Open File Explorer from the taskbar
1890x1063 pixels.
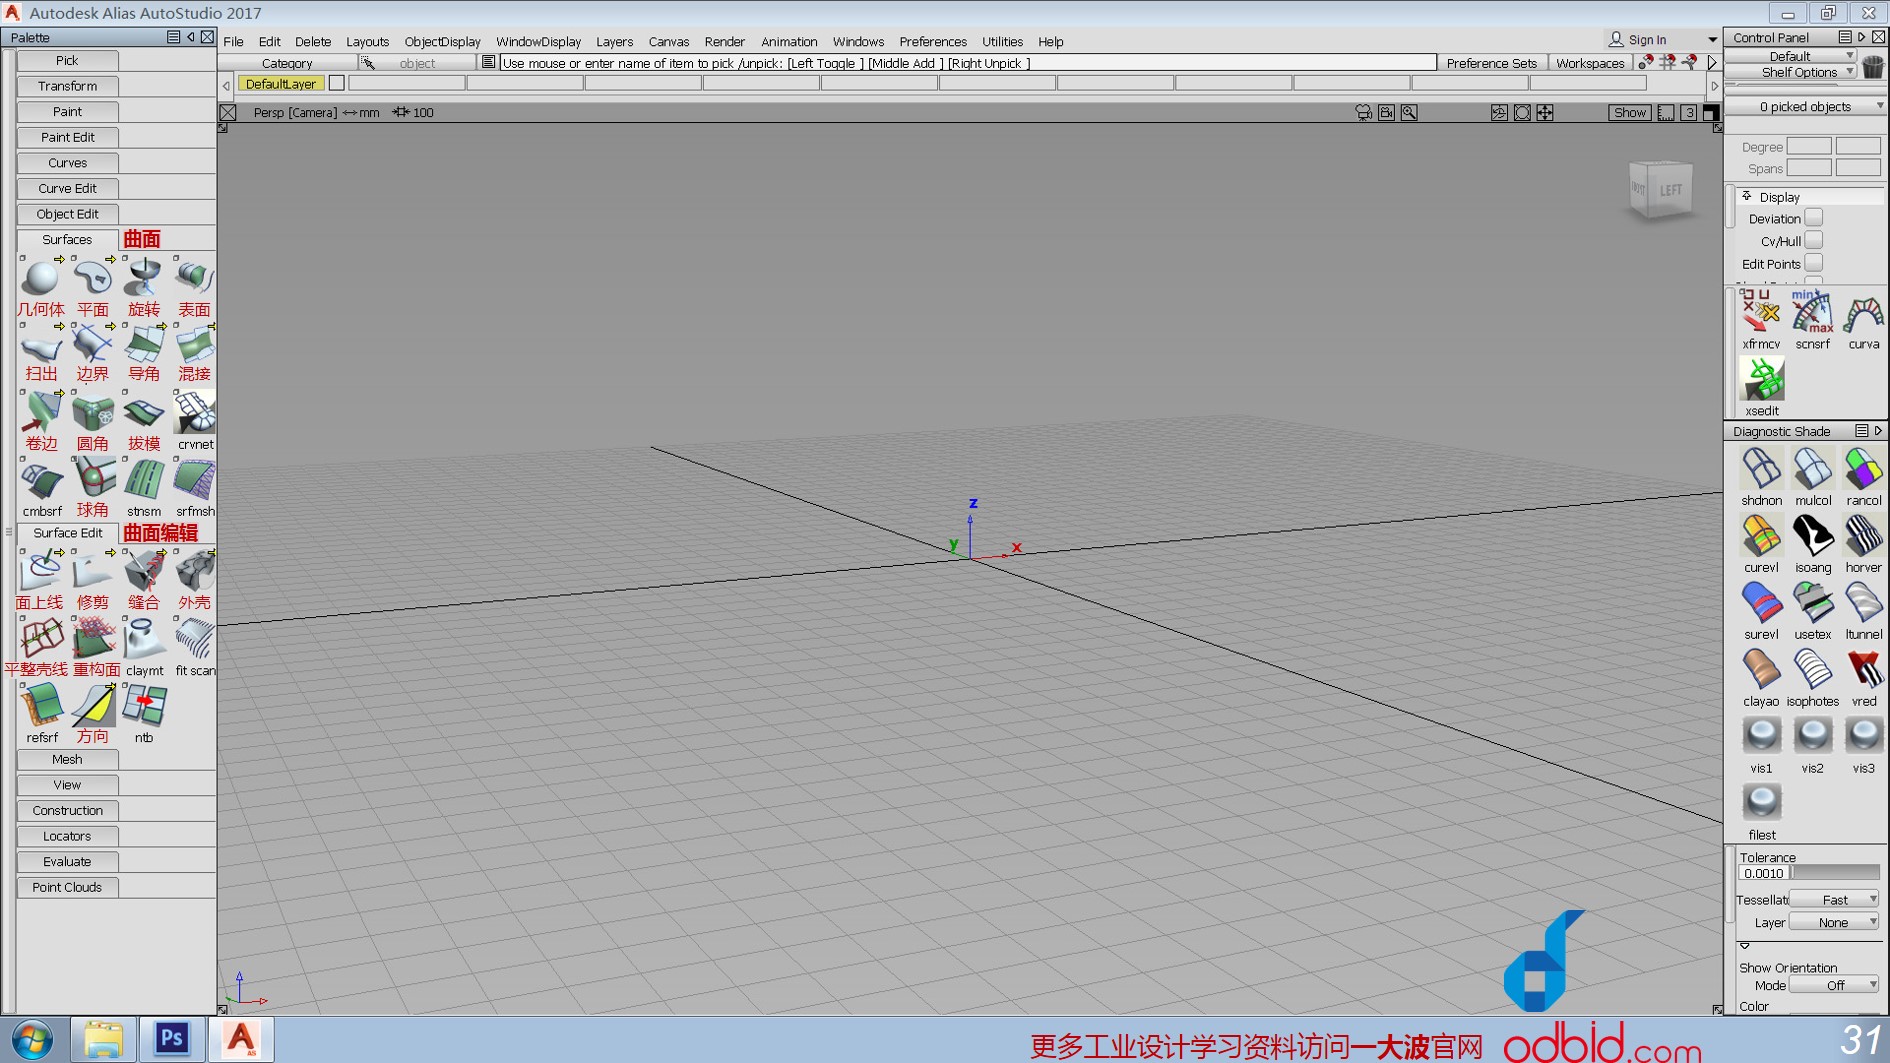pos(102,1040)
